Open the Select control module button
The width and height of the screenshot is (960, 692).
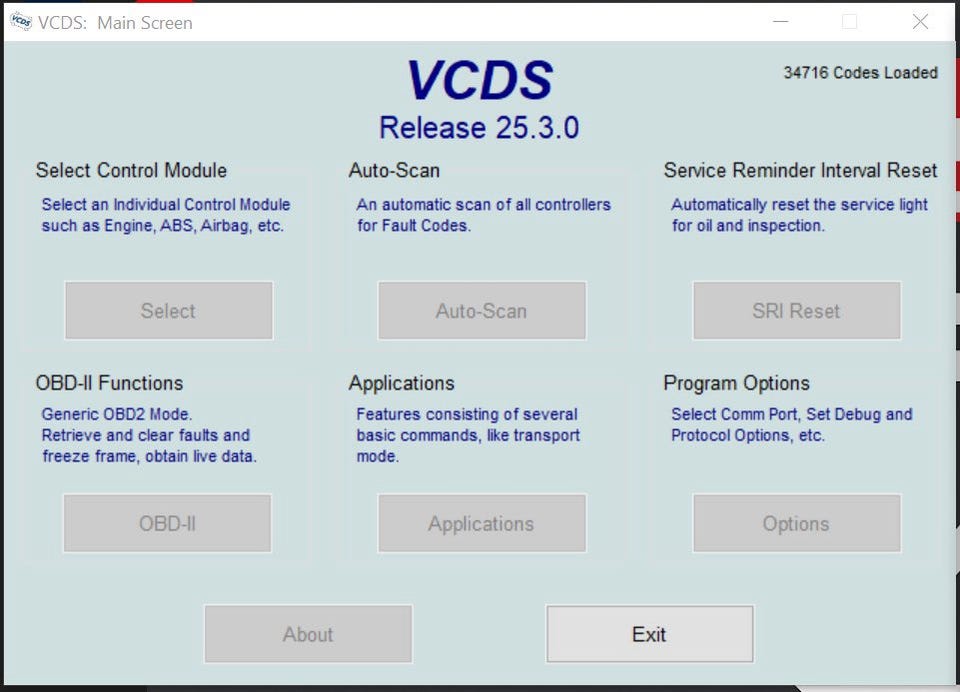coord(169,310)
